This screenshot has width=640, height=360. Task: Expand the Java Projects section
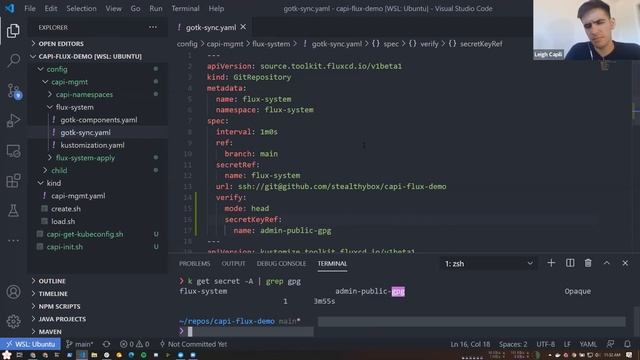(62, 319)
